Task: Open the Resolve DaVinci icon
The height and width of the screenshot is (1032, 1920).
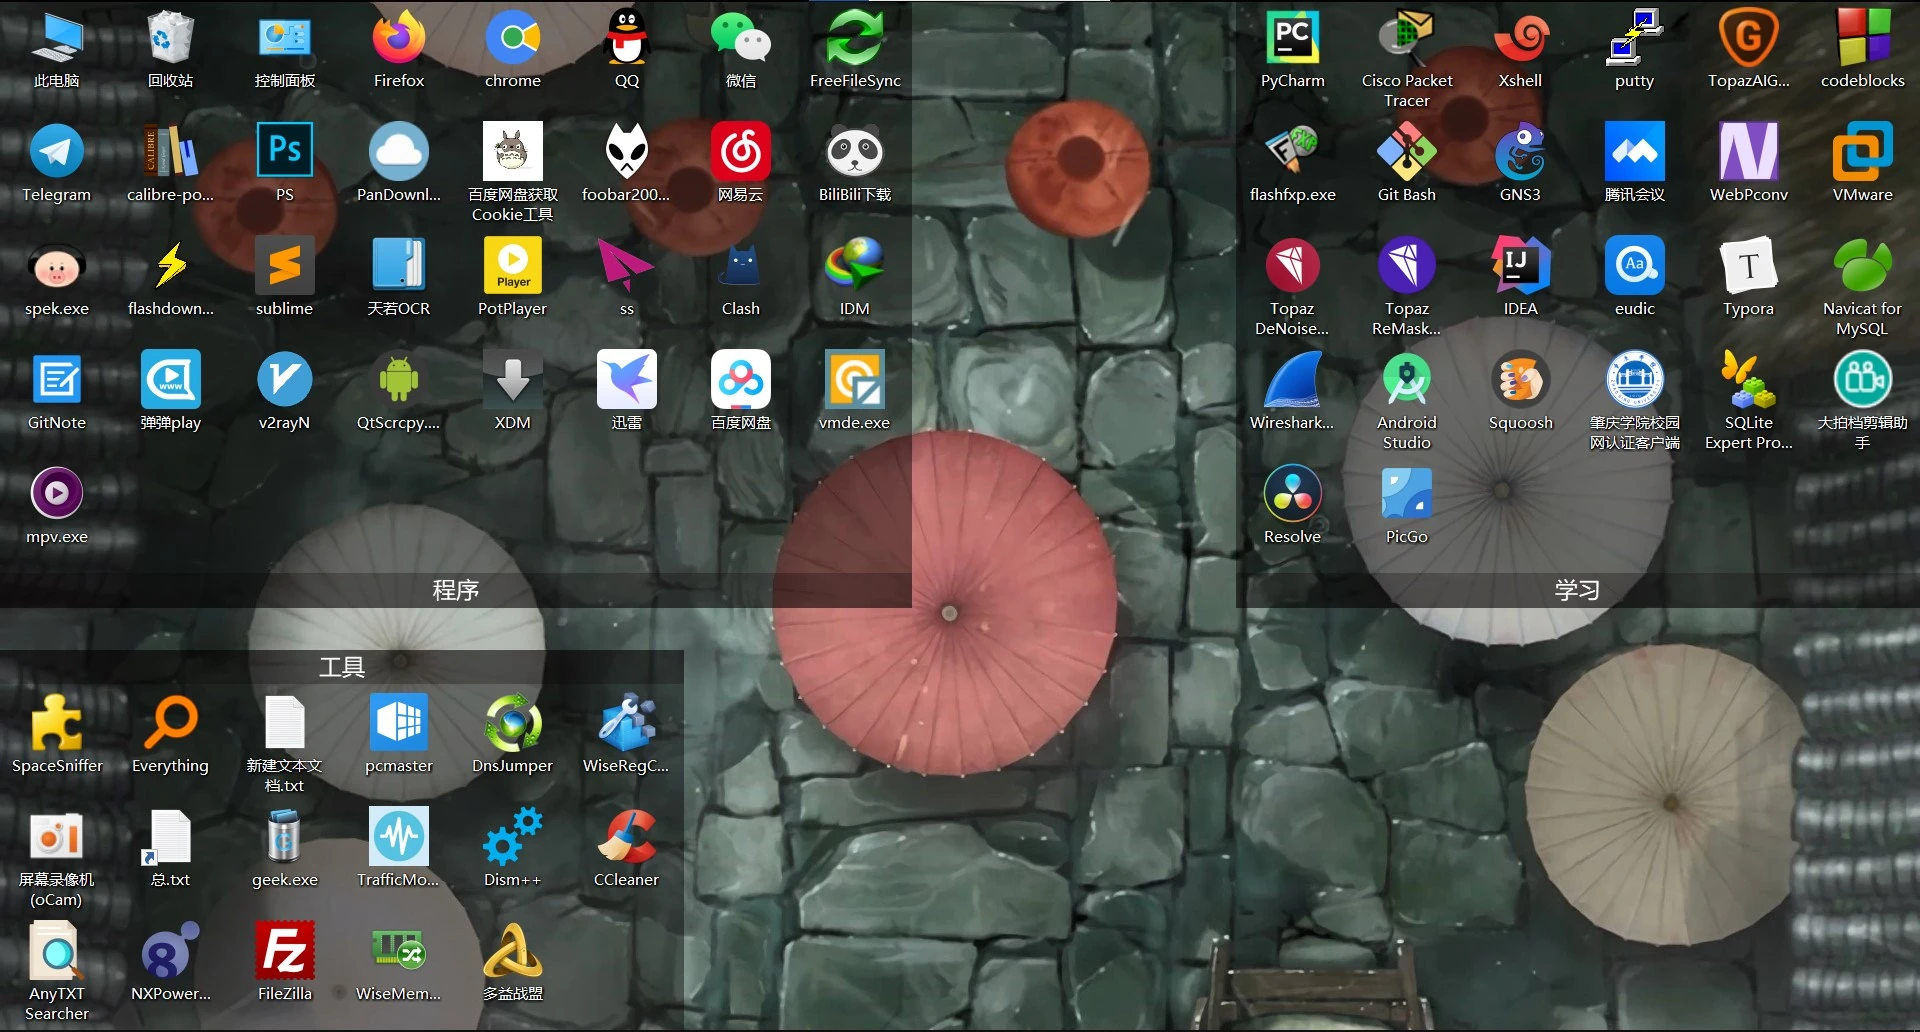Action: [x=1293, y=494]
